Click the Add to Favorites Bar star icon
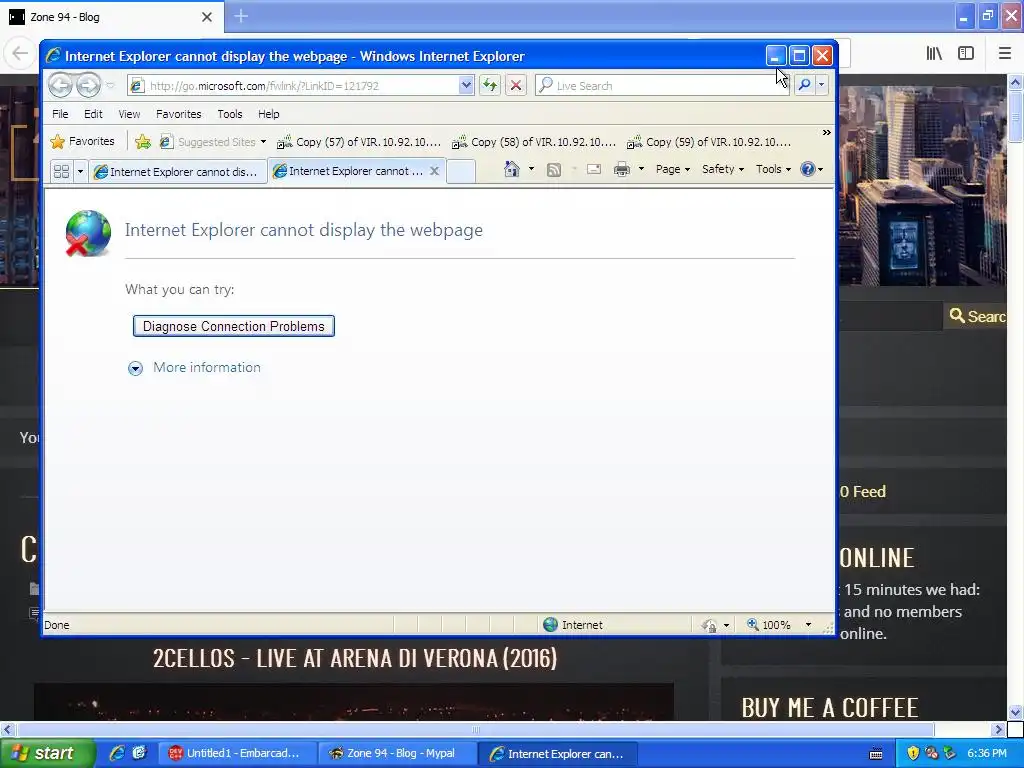Image resolution: width=1024 pixels, height=768 pixels. click(143, 142)
